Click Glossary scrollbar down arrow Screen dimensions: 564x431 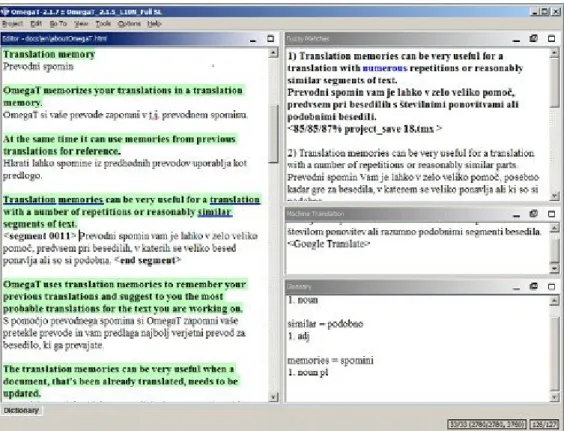(554, 397)
